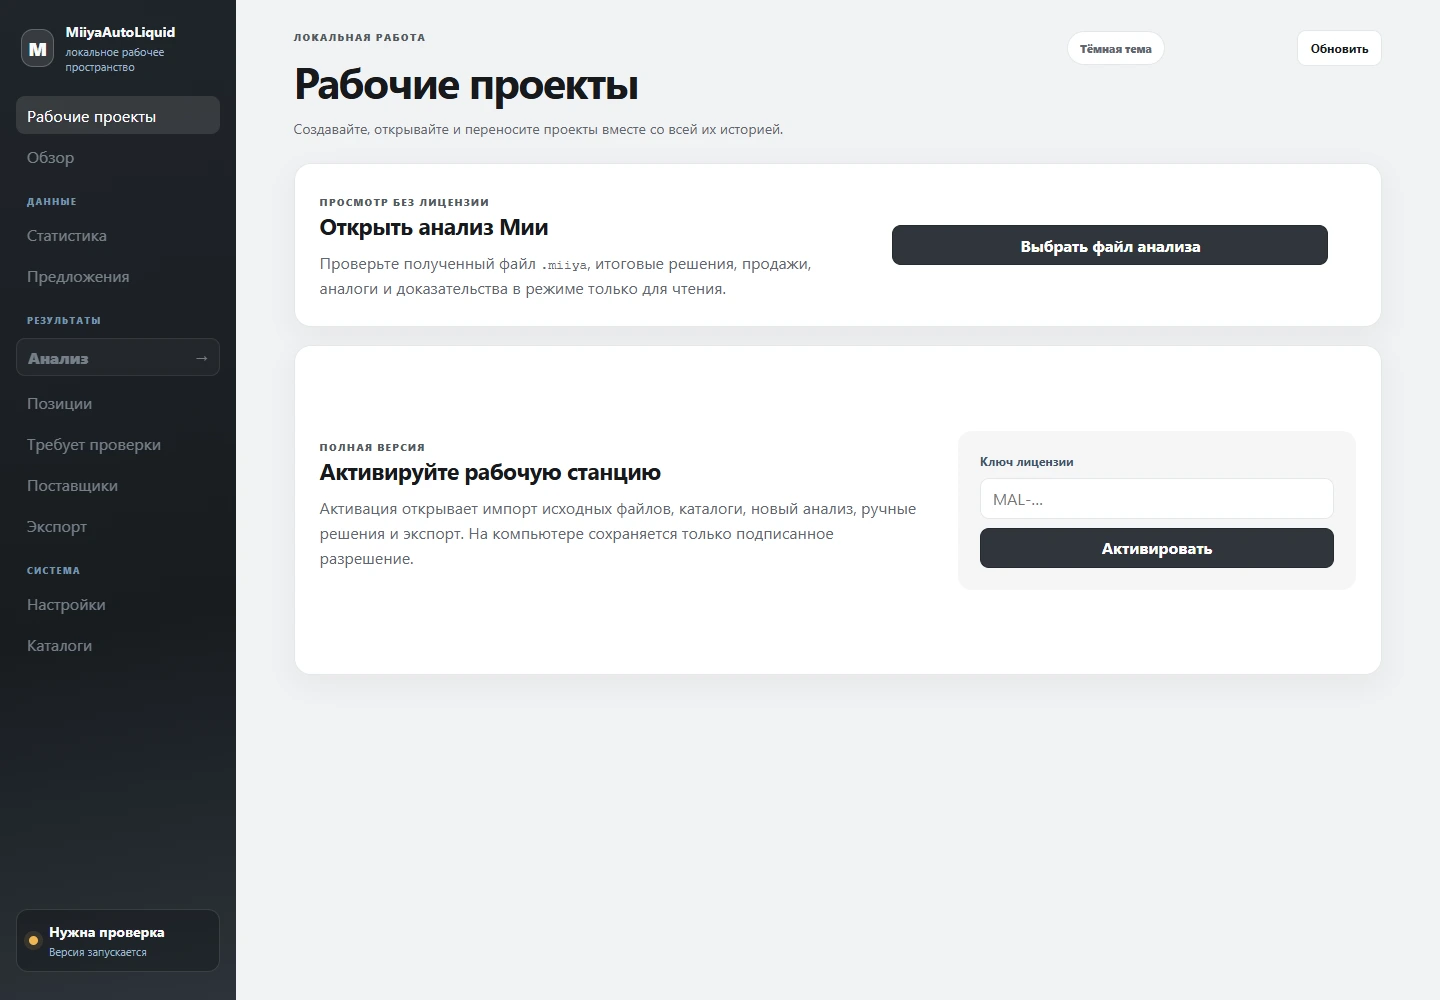Open the Анализ sidebar item

(118, 358)
